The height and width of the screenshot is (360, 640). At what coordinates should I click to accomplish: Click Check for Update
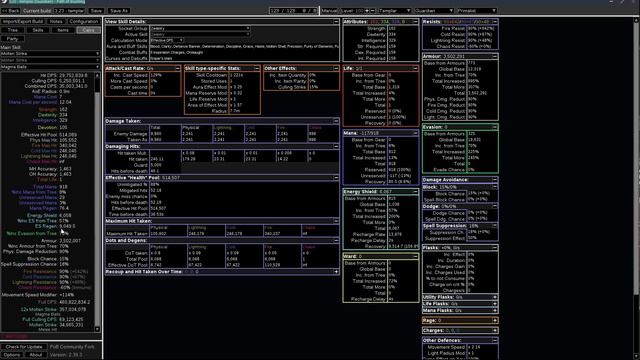point(24,347)
